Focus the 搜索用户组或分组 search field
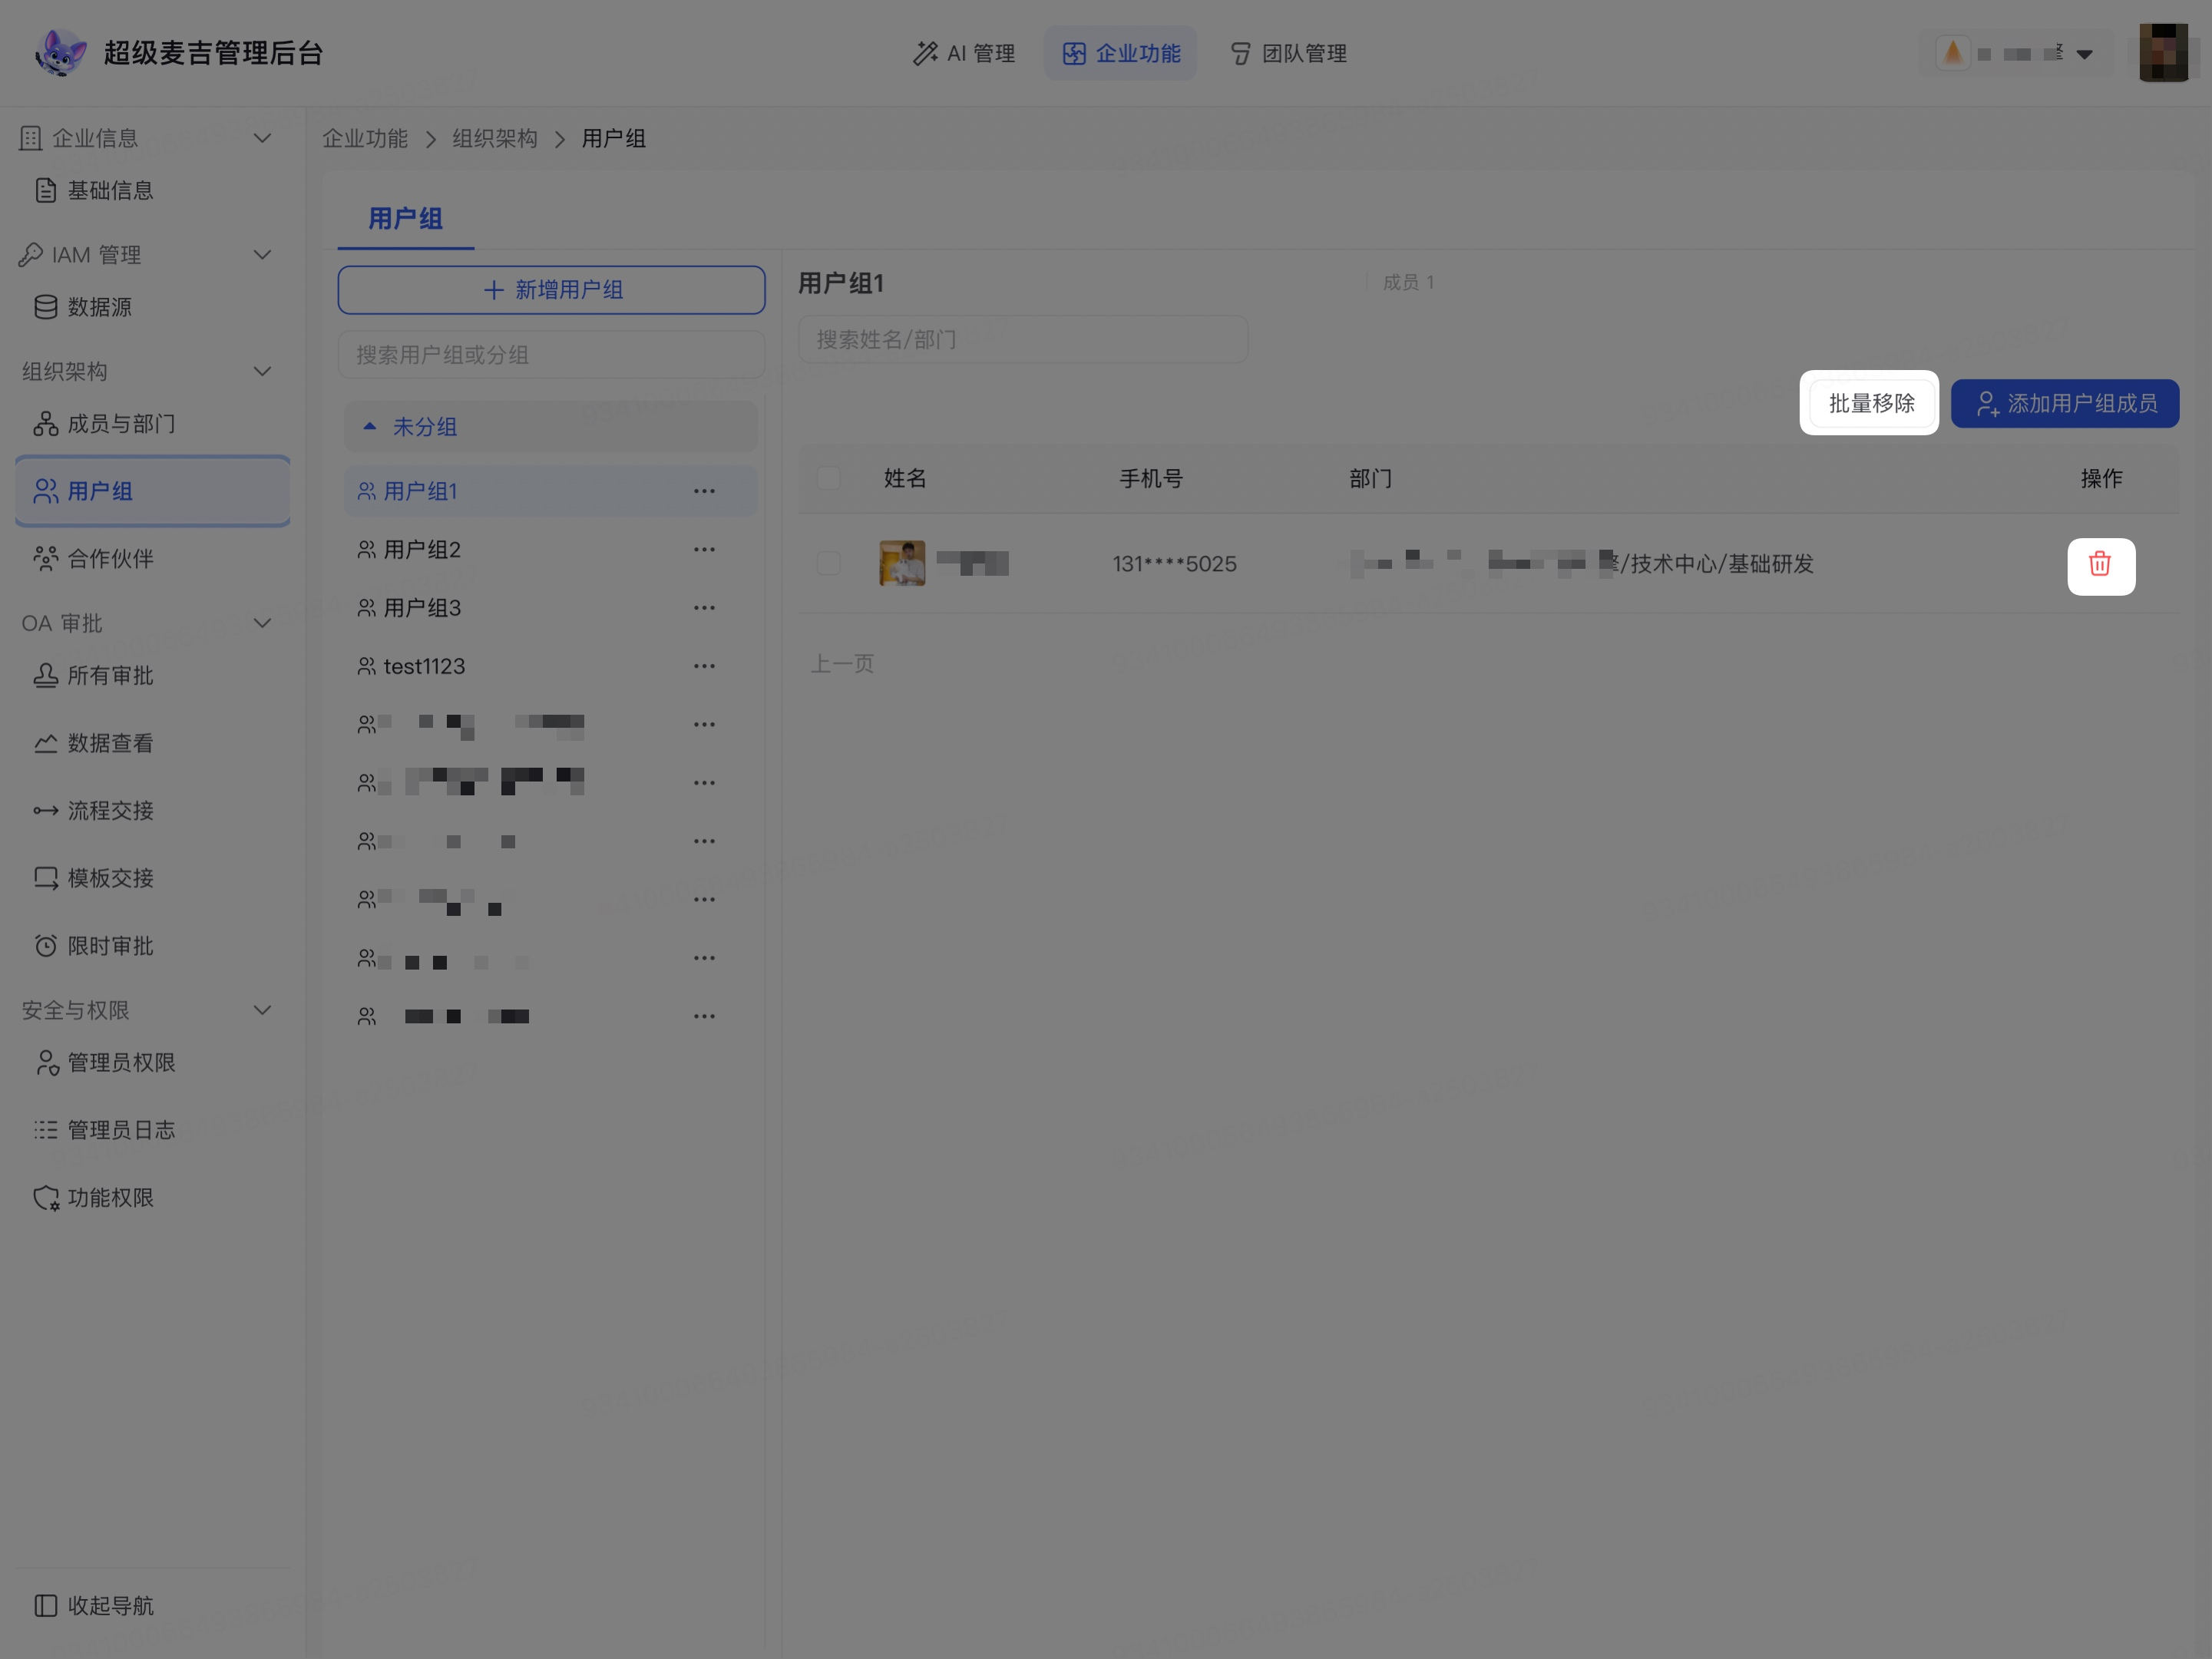The height and width of the screenshot is (1659, 2212). pyautogui.click(x=552, y=355)
